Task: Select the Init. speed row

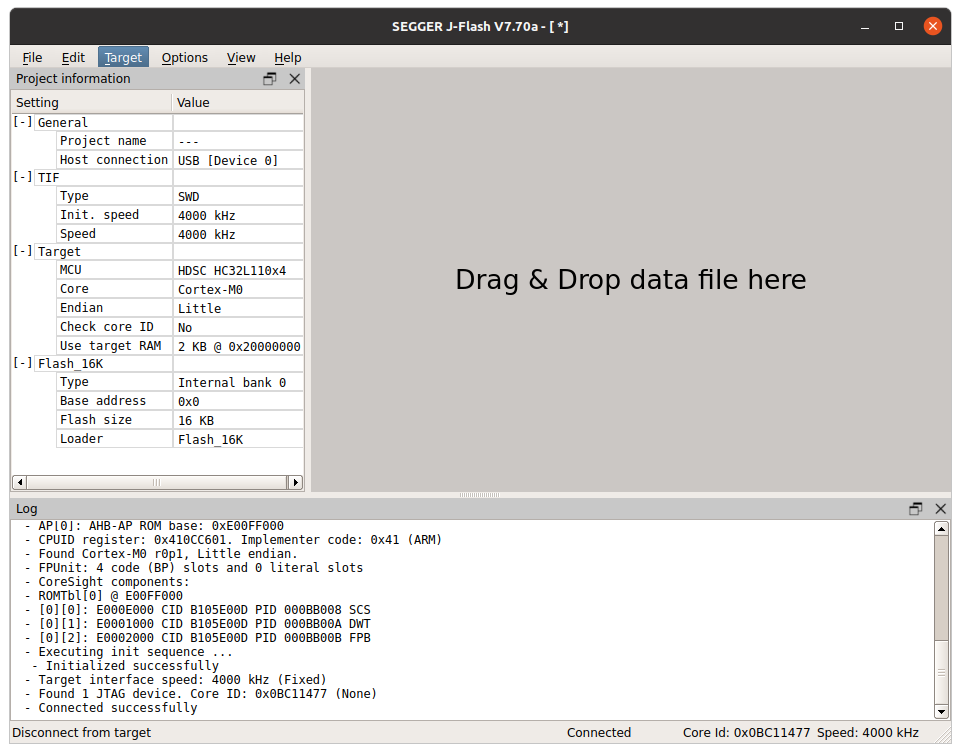Action: [180, 215]
